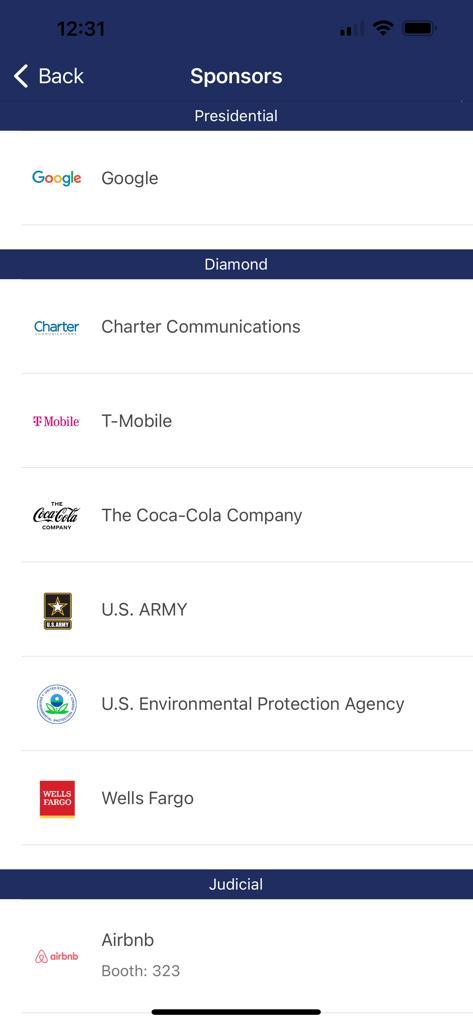Open Charter Communications sponsor details
This screenshot has height=1024, width=473.
click(x=236, y=327)
